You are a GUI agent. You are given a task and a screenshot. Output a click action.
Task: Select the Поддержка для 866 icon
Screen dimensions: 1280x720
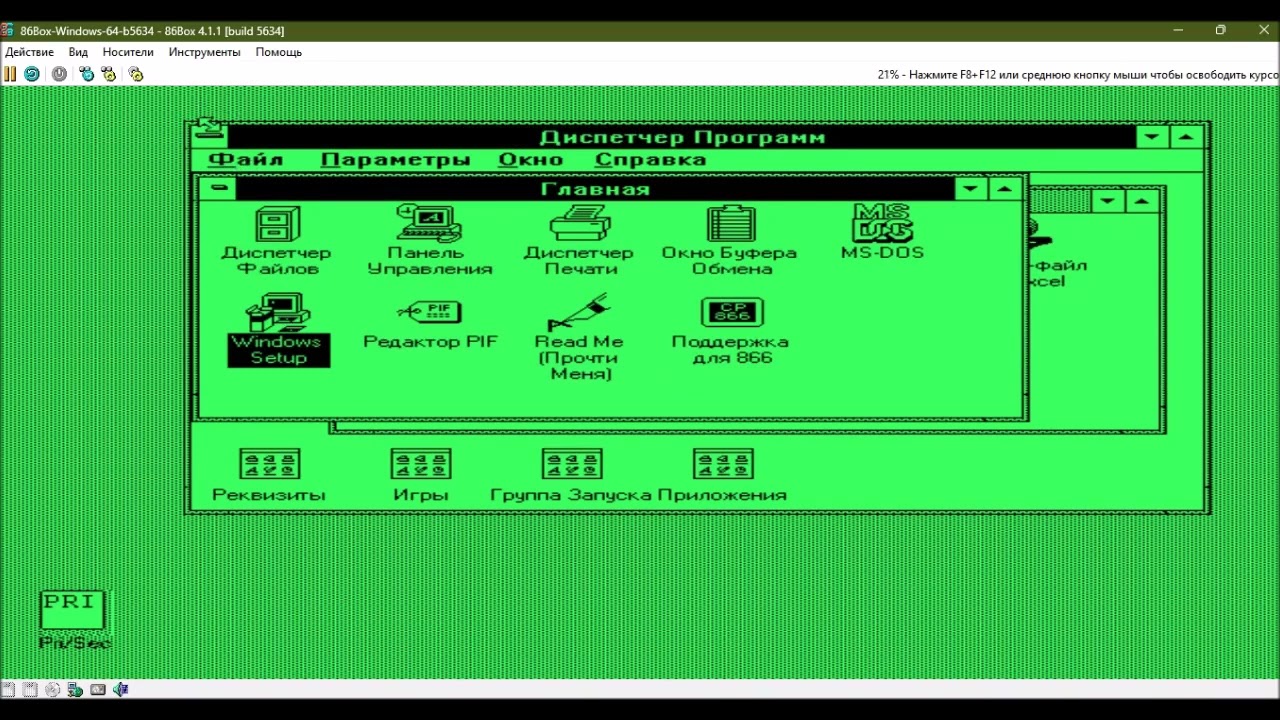click(731, 331)
